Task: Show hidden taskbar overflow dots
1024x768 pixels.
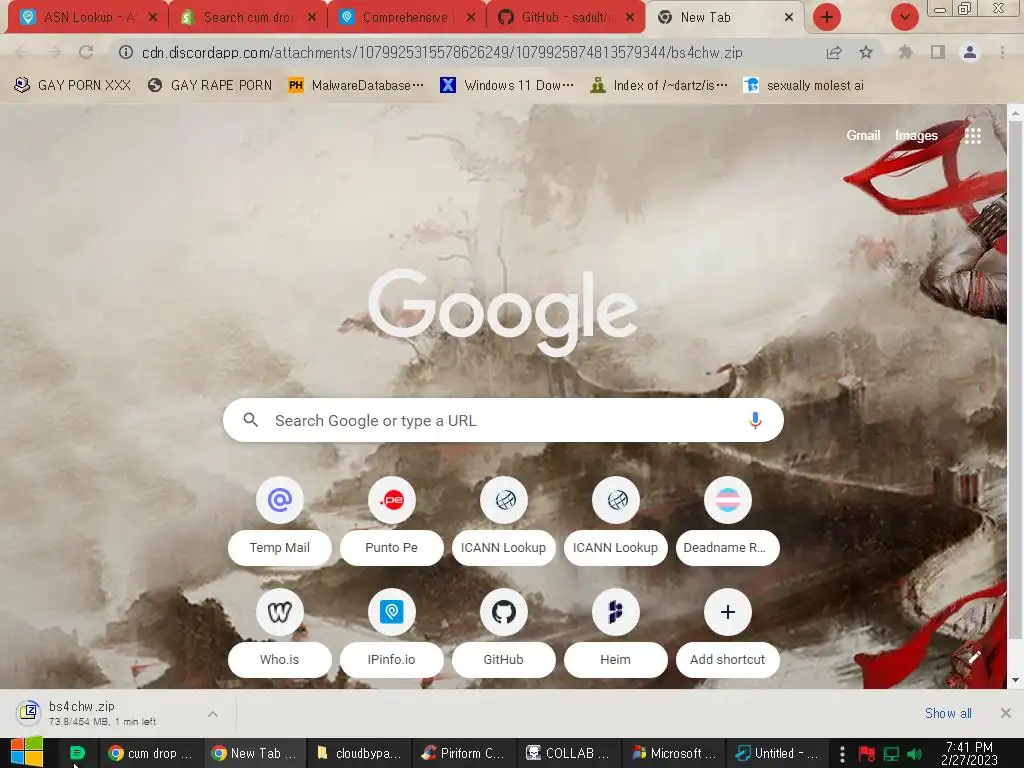Action: point(842,754)
